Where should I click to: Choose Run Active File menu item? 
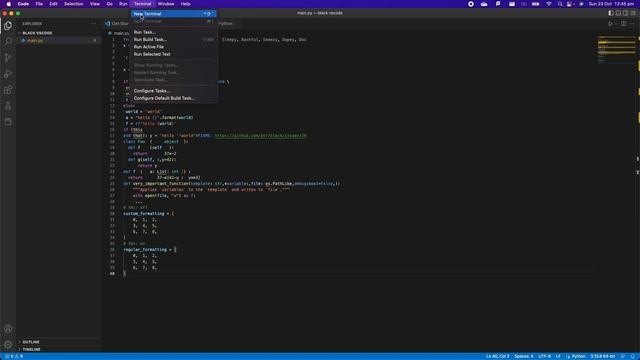point(173,47)
